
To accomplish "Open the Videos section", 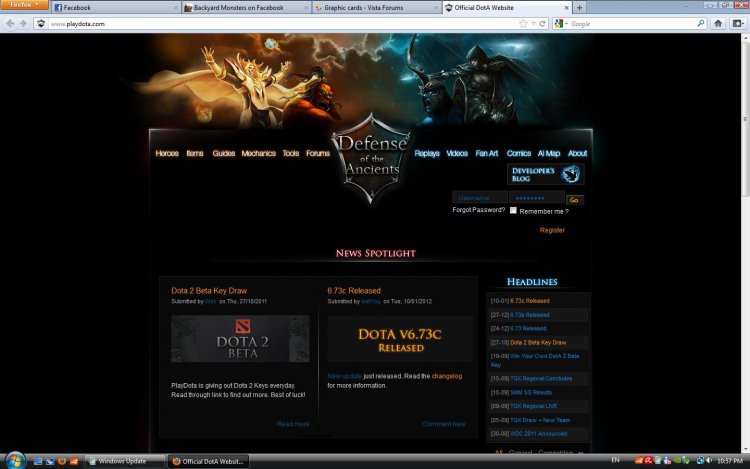I will click(457, 153).
